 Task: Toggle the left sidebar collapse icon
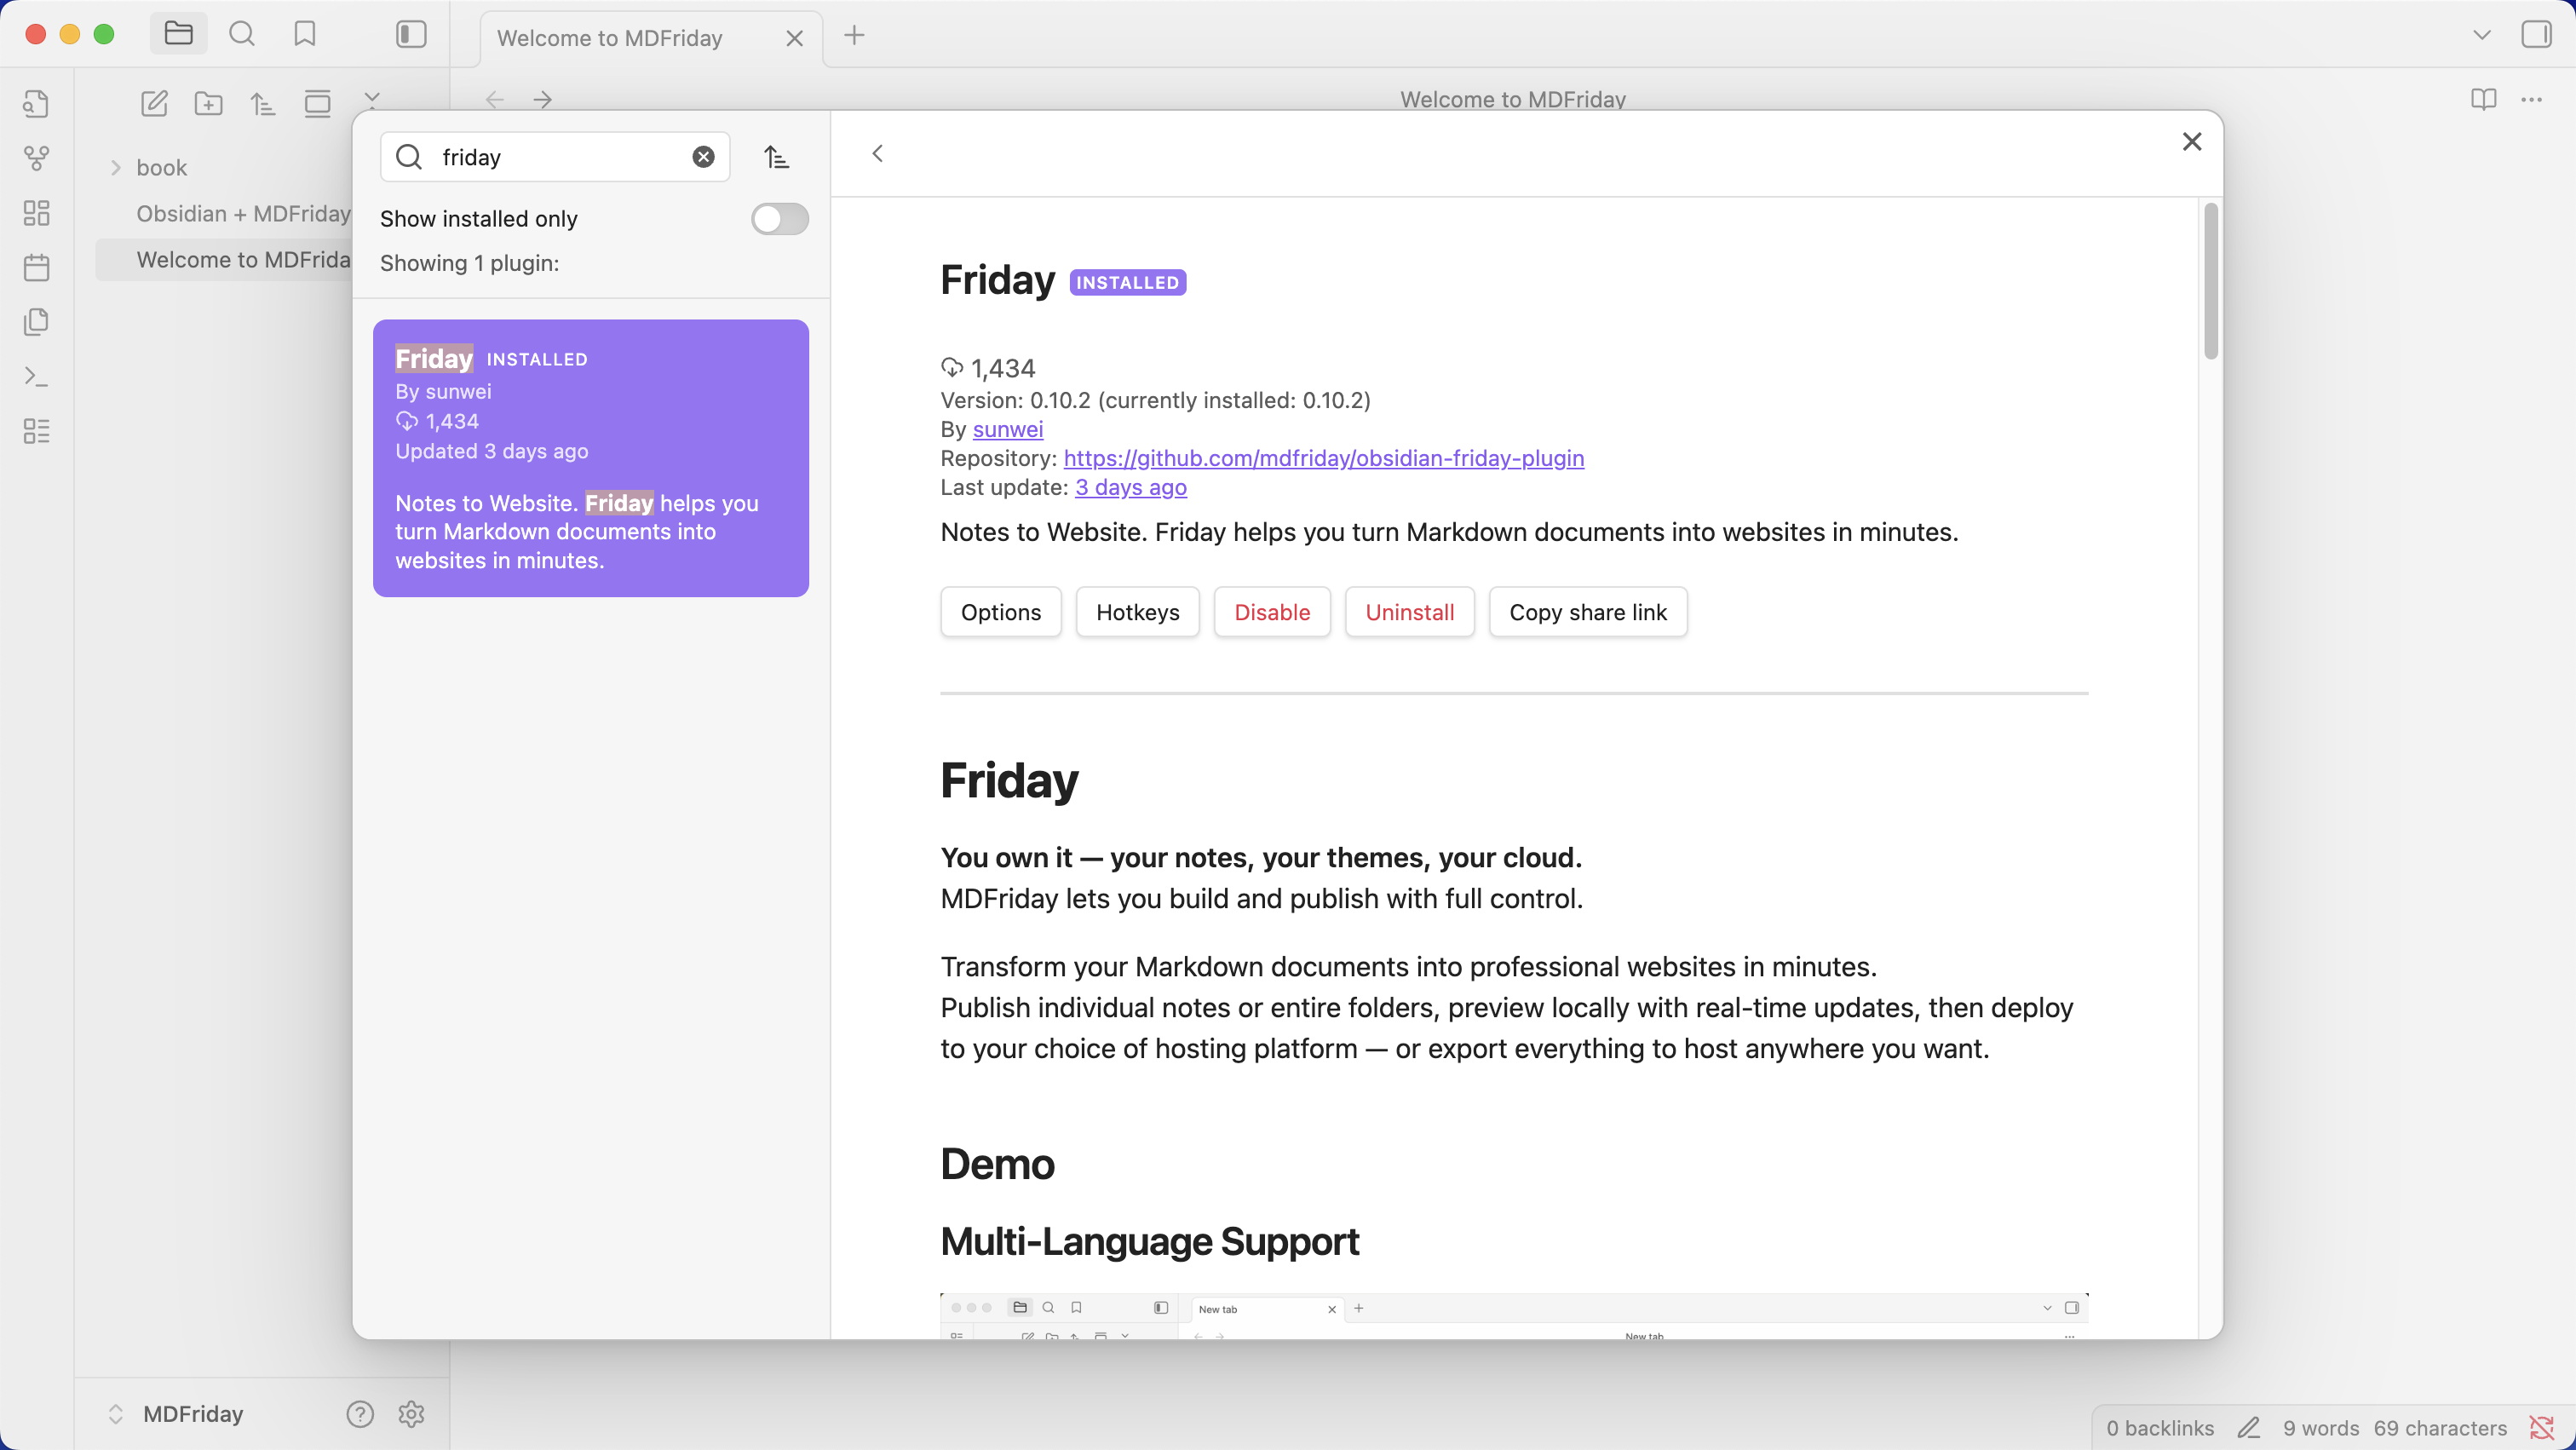411,35
